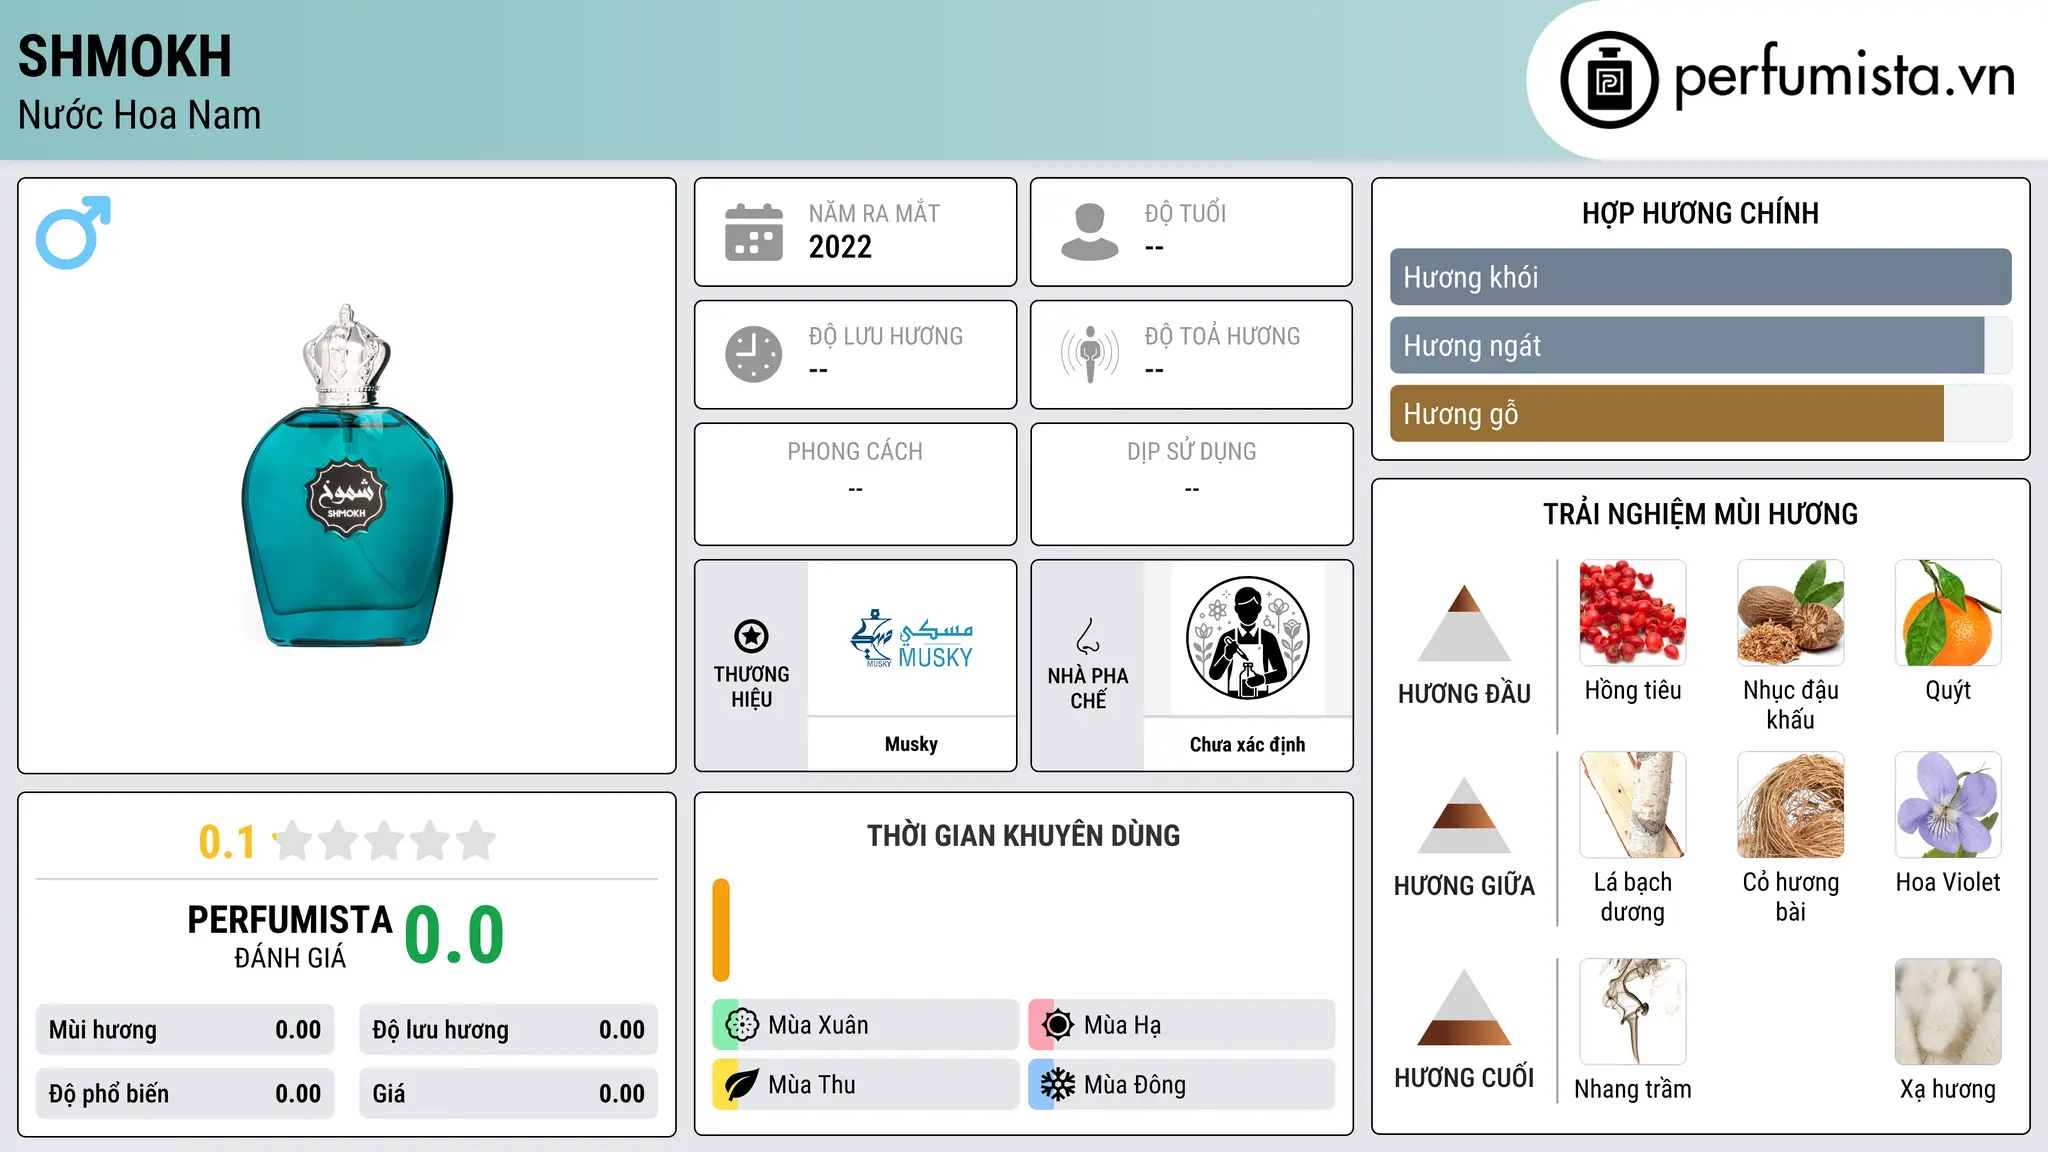
Task: Click the perfumista.vn bottle logo icon
Action: pyautogui.click(x=1609, y=80)
